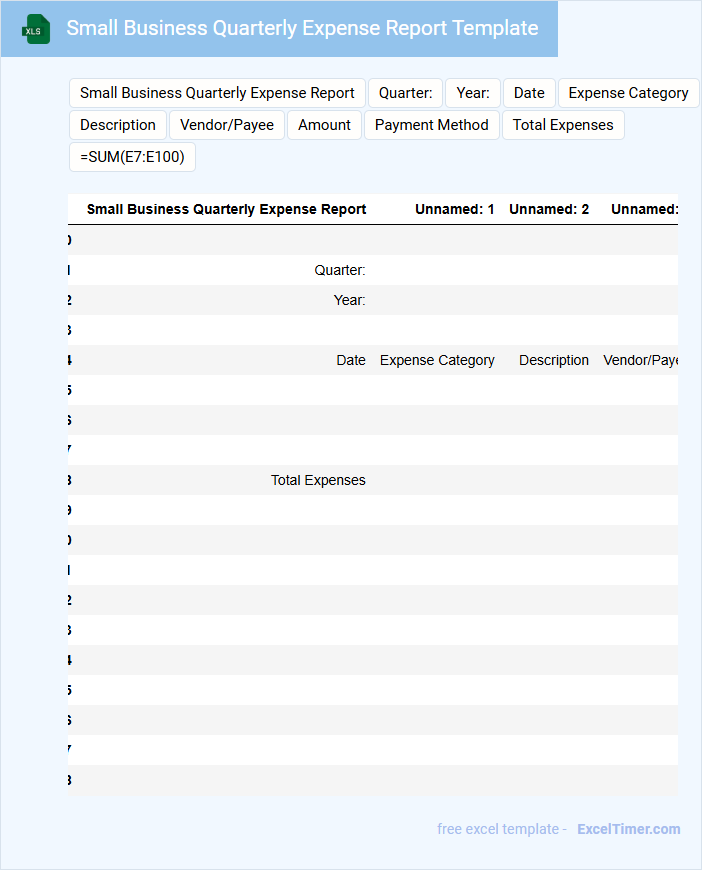Open the ExcelTimer.com link
Viewport: 702px width, 870px height.
tap(629, 829)
